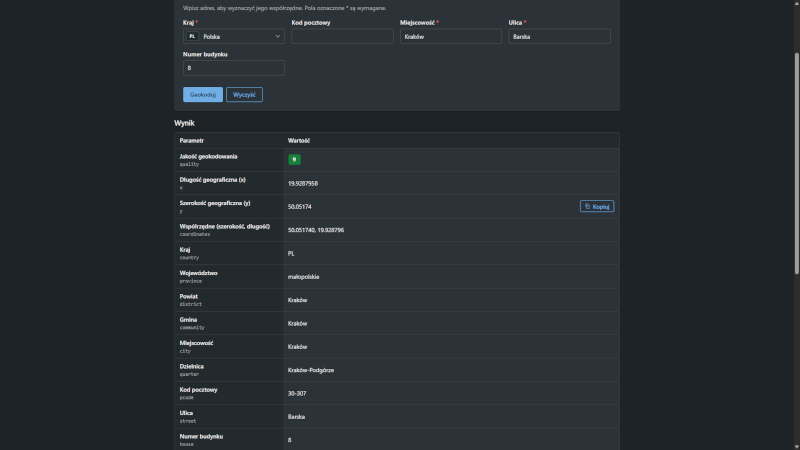Click the Jakość geokodowania parameter label
Viewport: 800px width, 450px height.
coord(208,157)
